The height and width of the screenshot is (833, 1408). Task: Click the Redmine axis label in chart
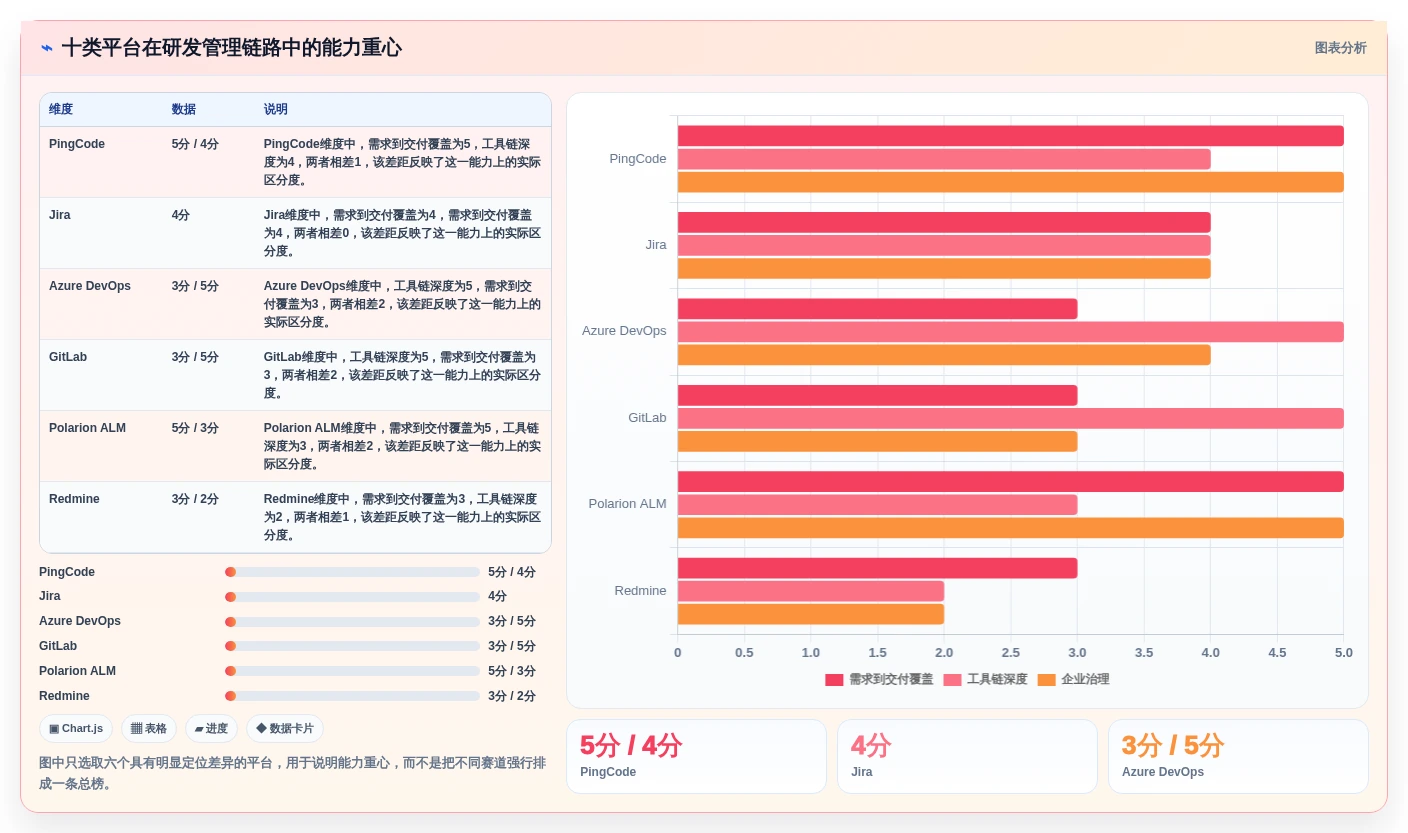(640, 591)
